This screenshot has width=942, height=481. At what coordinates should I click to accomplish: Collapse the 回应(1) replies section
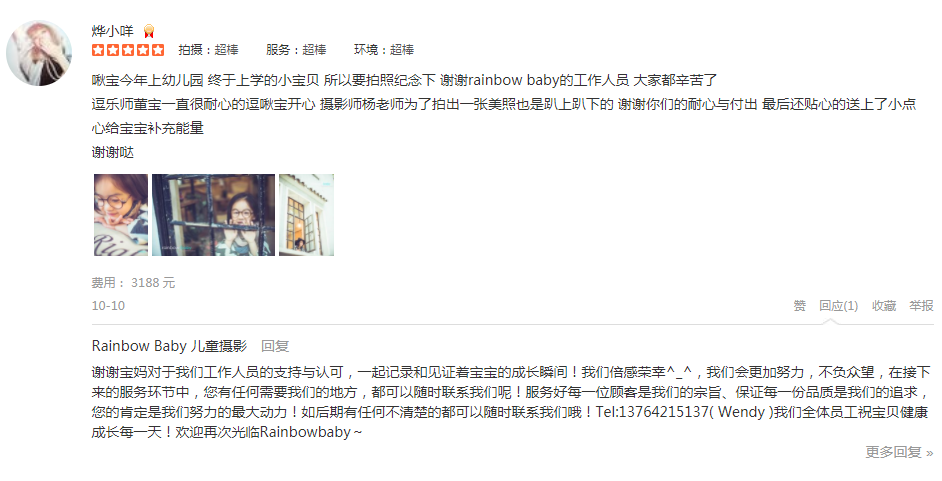pyautogui.click(x=838, y=306)
